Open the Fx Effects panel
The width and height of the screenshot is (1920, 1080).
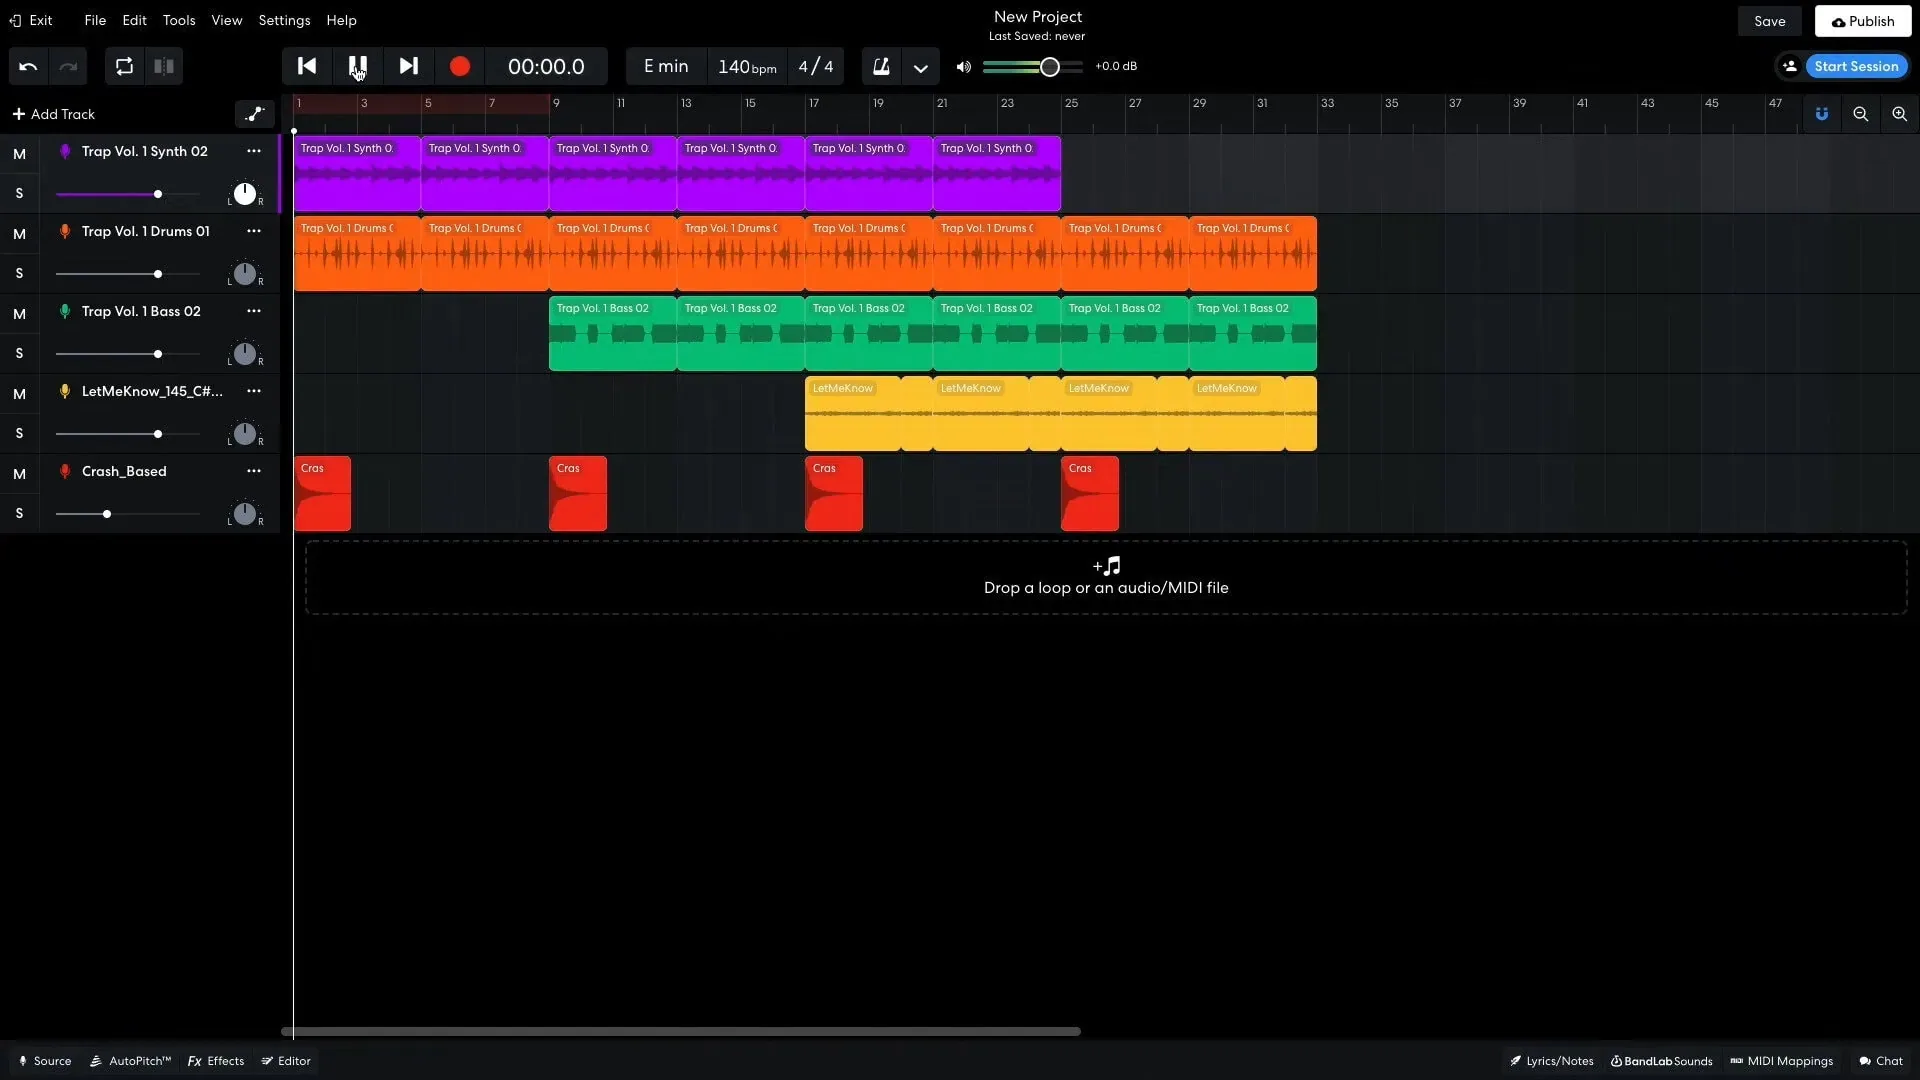point(216,1061)
